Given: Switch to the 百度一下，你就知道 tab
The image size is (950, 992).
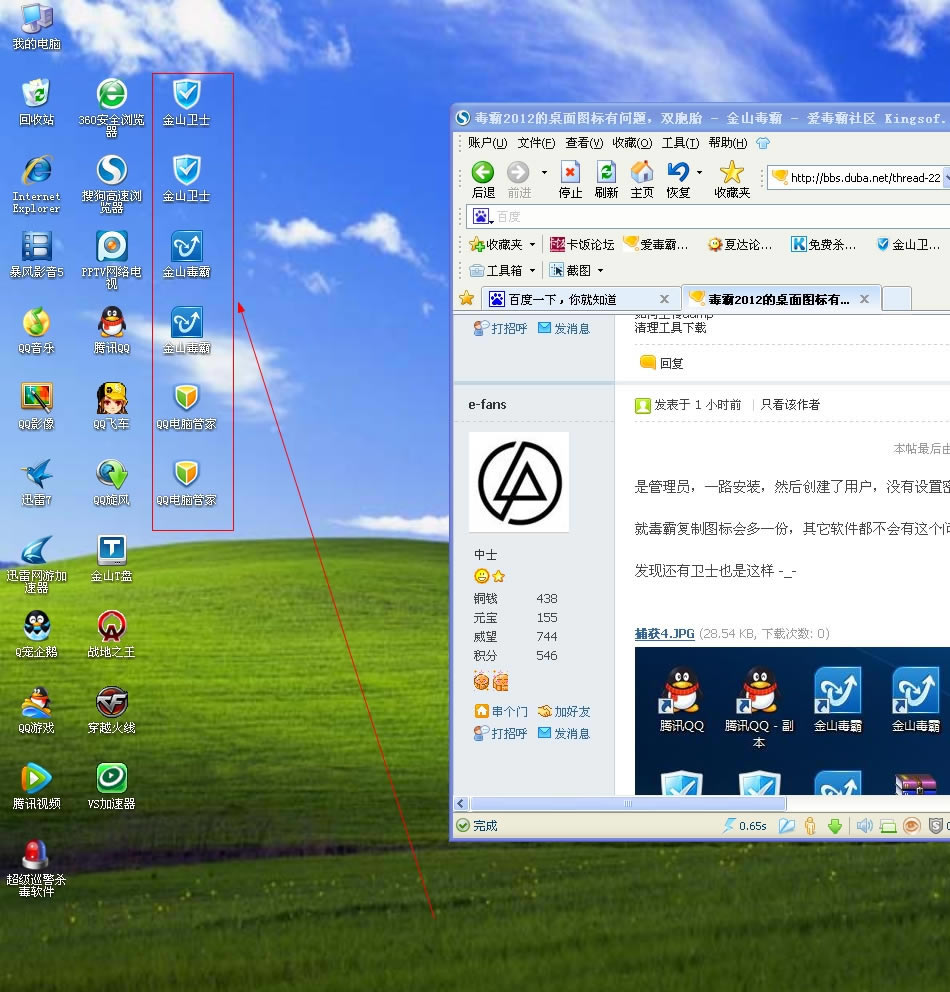Looking at the screenshot, I should pyautogui.click(x=581, y=299).
